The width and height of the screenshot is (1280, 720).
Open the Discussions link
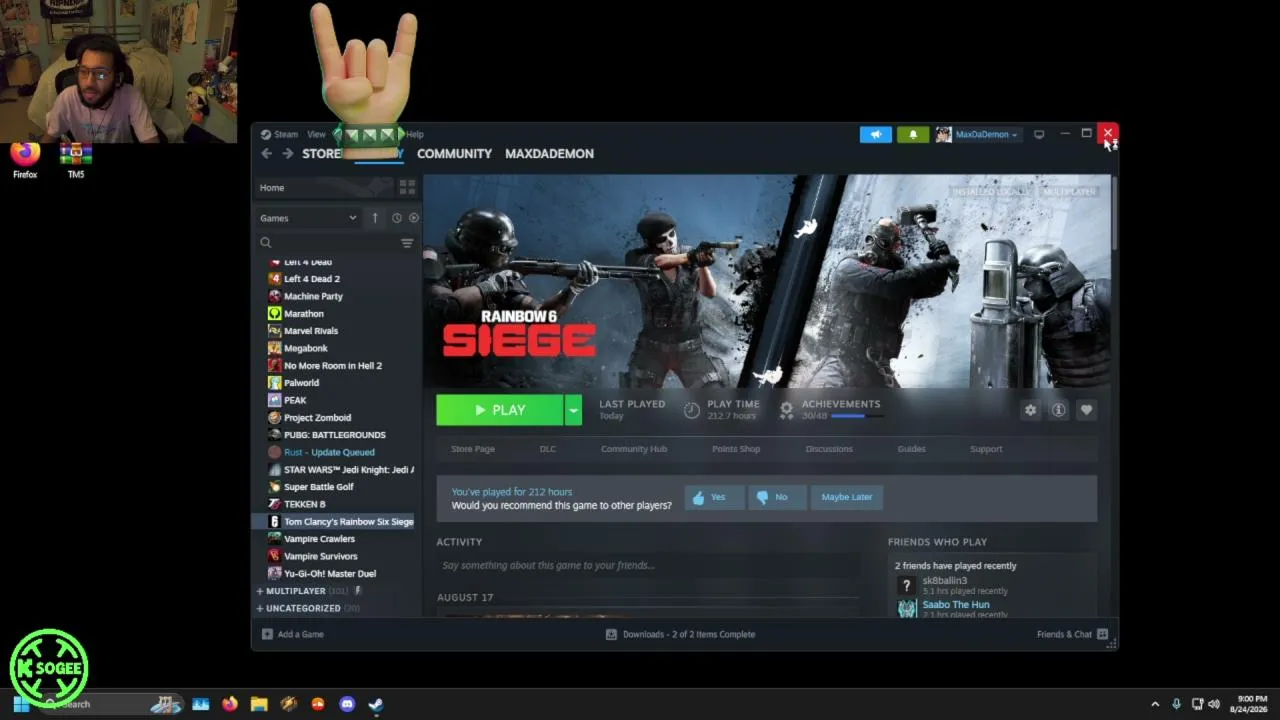tap(829, 449)
